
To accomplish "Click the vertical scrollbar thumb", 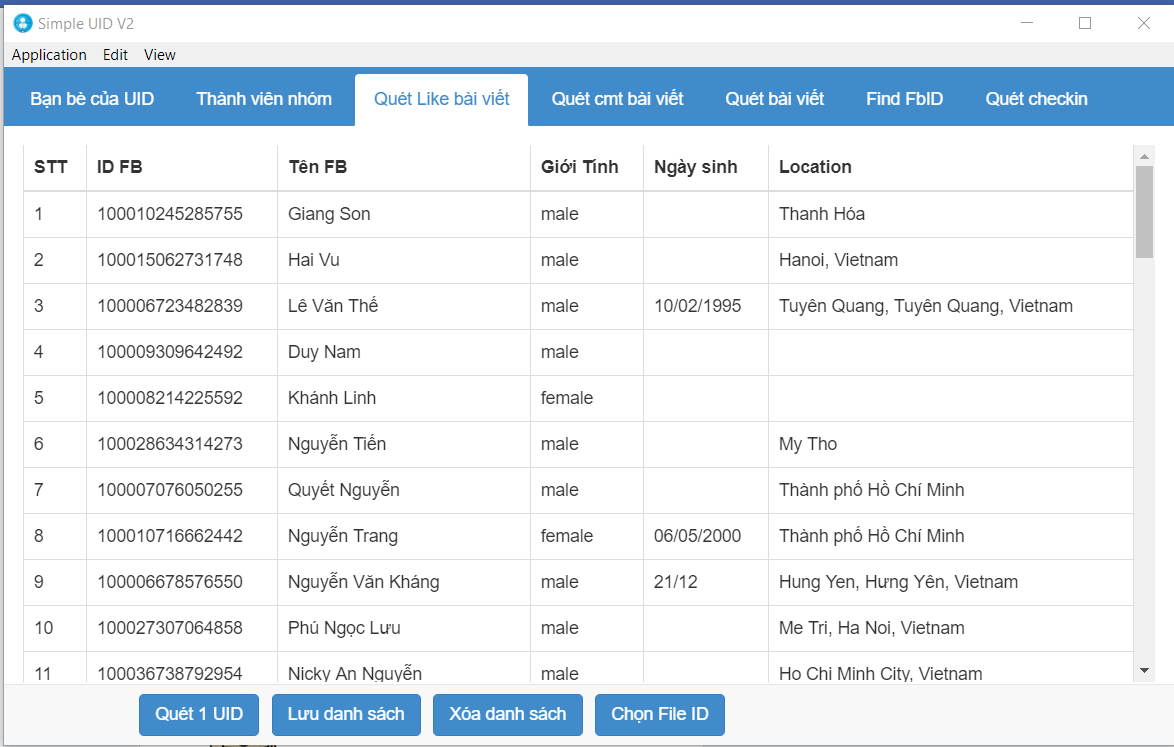I will [x=1144, y=212].
